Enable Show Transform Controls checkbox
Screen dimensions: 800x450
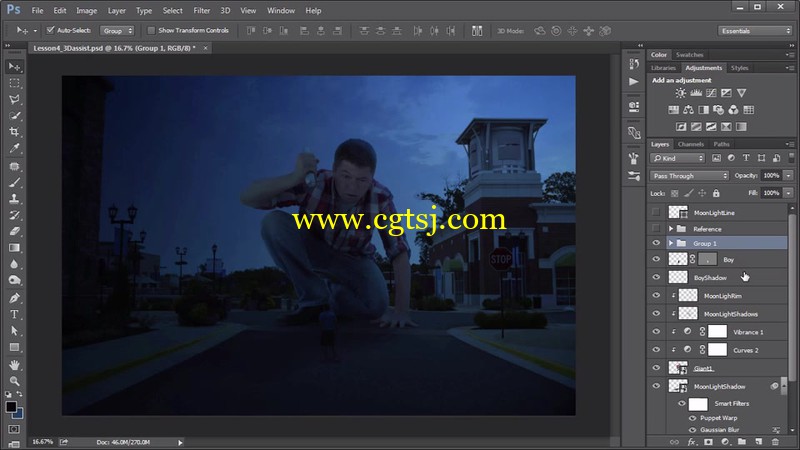151,31
